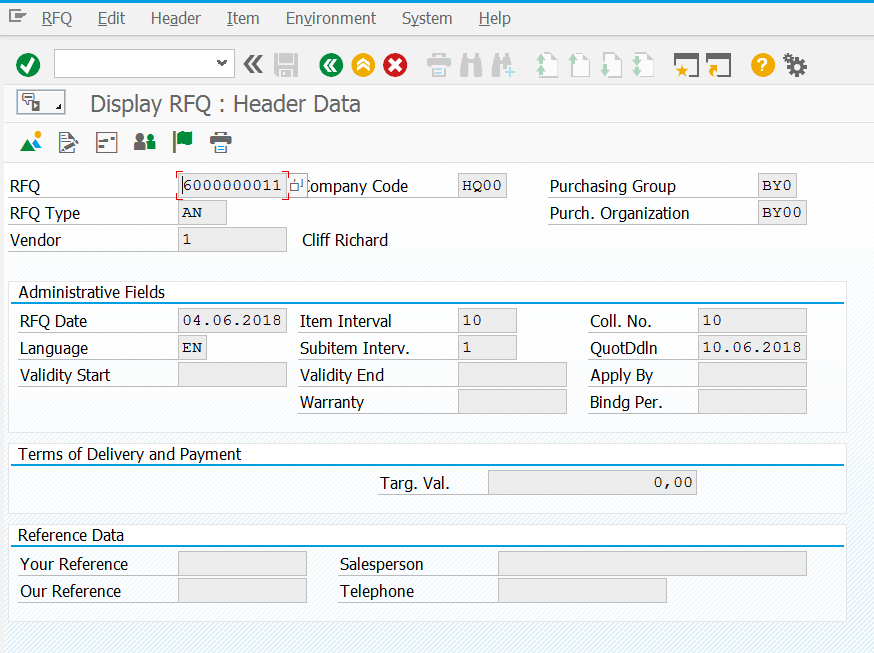874x653 pixels.
Task: Click the grey Print icon in standard toolbar
Action: pos(439,65)
